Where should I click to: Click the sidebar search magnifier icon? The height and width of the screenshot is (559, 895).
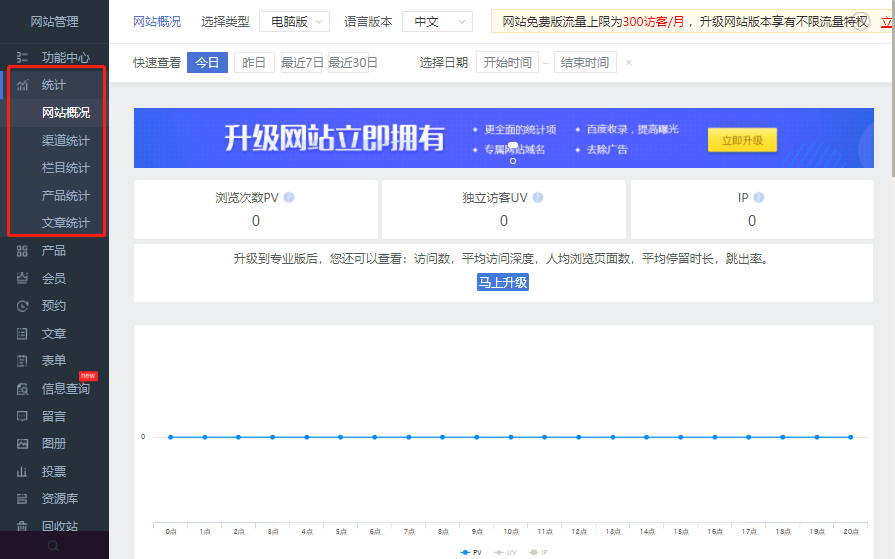53,546
